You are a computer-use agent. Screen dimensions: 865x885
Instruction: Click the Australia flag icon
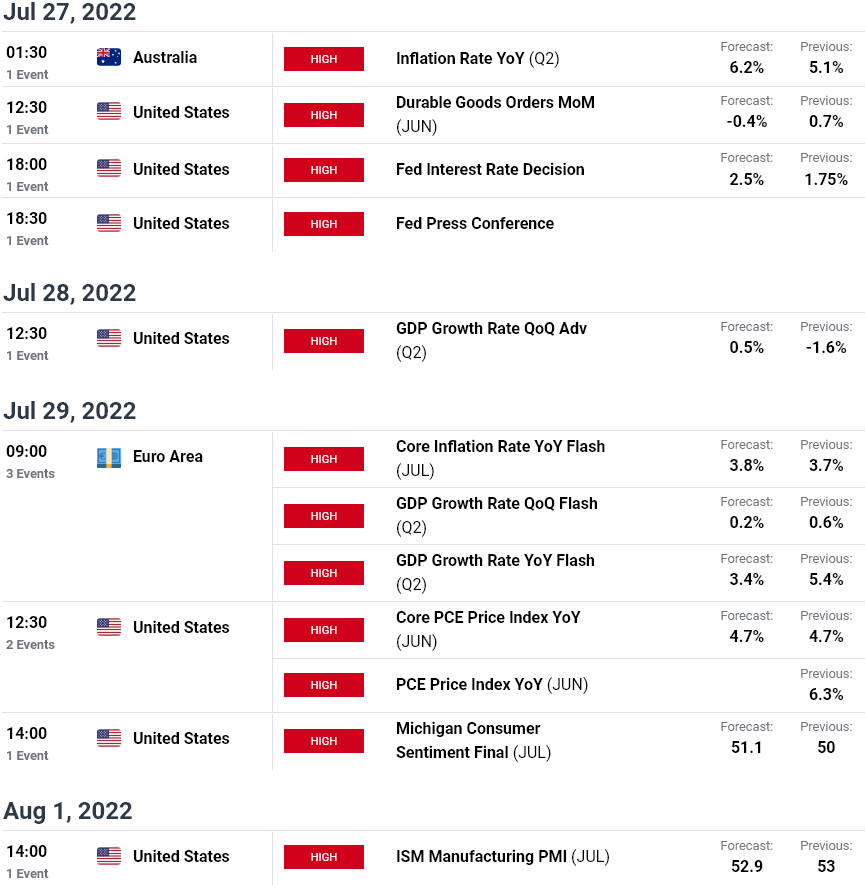109,58
